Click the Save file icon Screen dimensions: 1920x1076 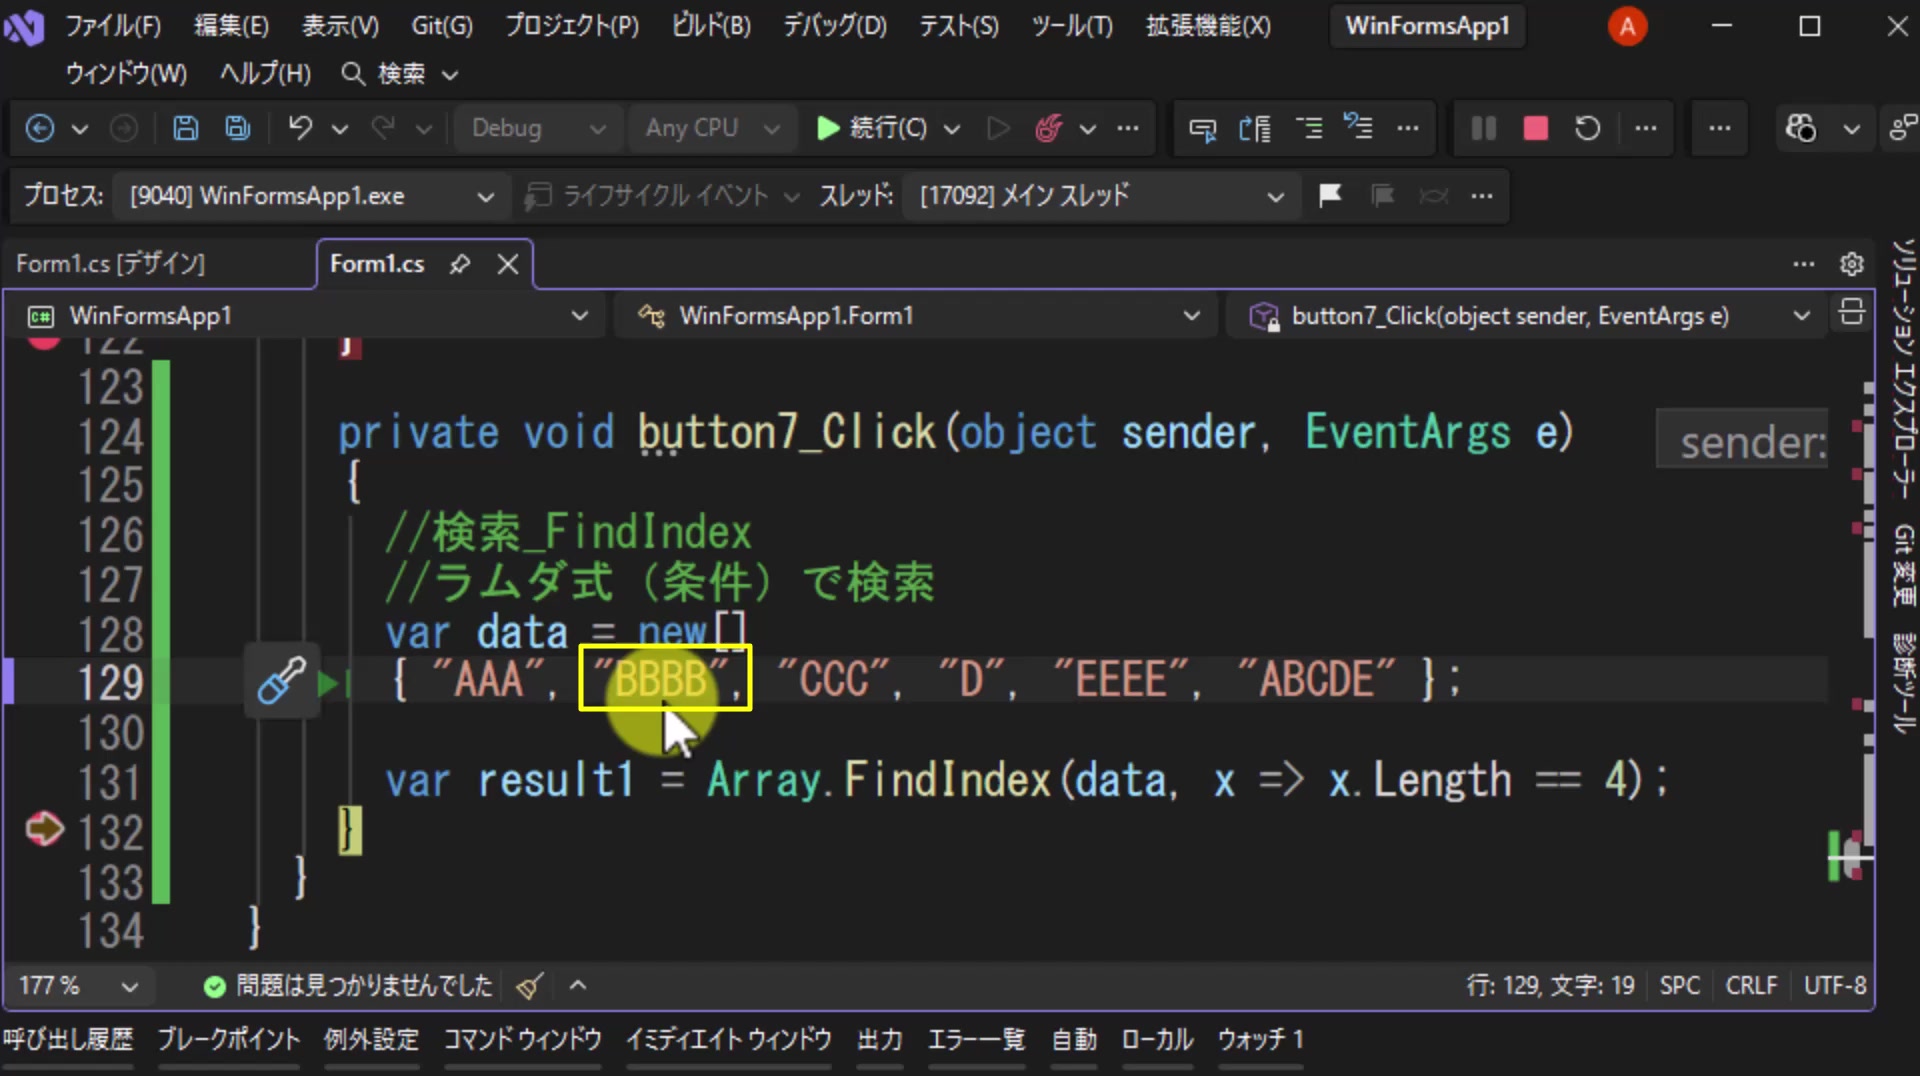click(185, 128)
